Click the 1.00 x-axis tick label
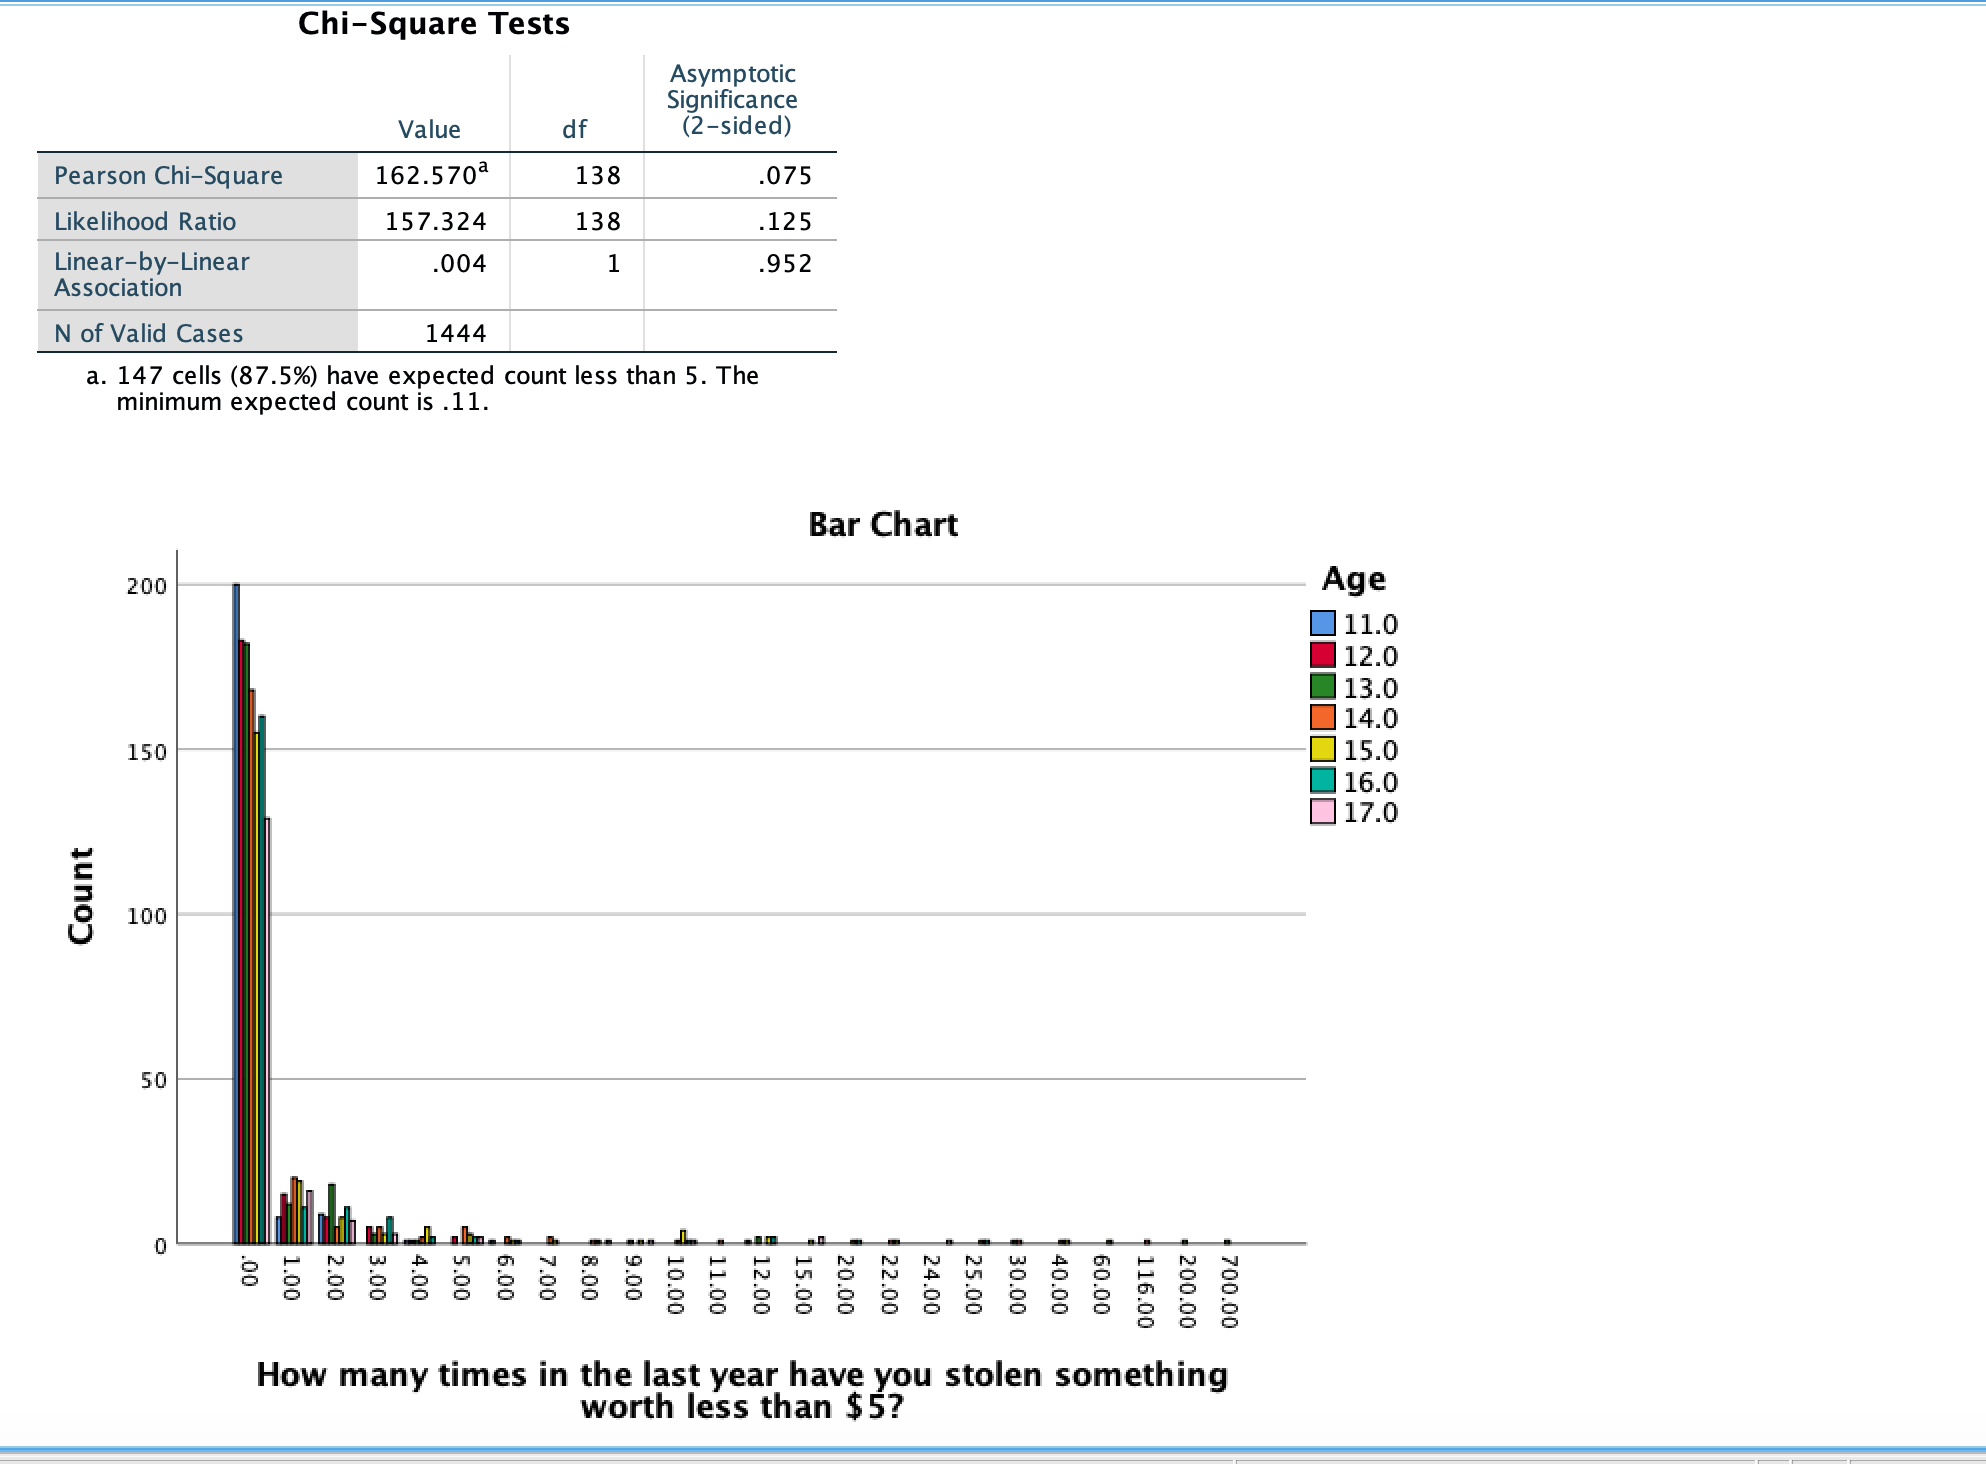 click(x=291, y=1279)
